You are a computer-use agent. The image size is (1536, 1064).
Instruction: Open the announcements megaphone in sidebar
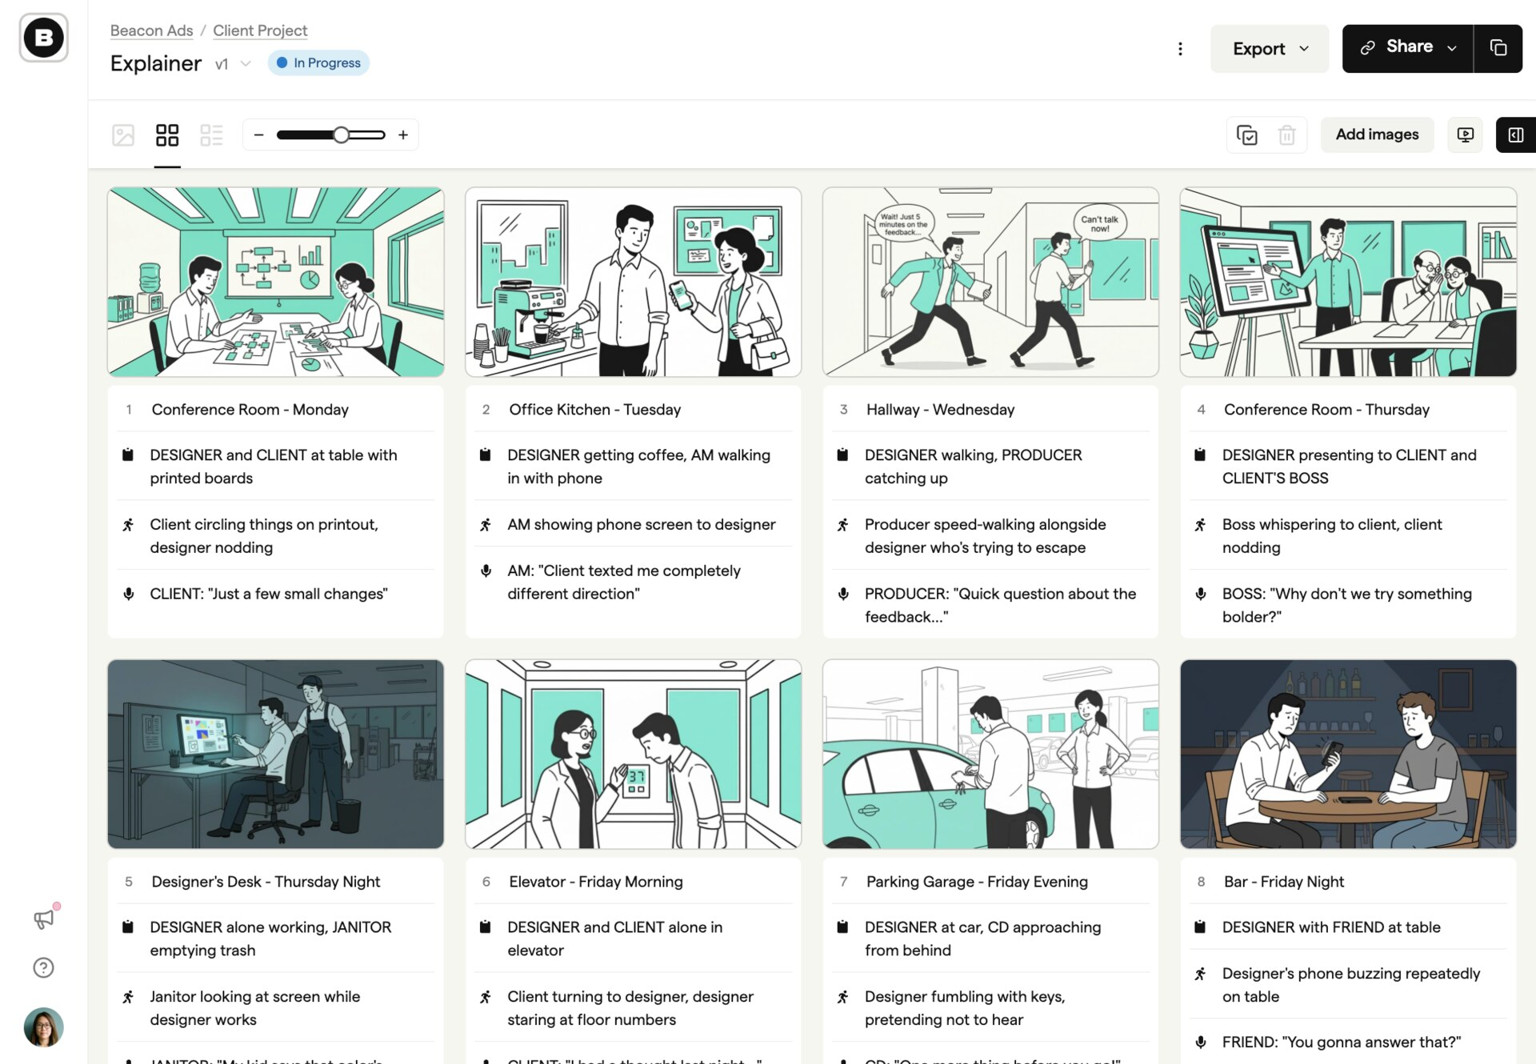(x=43, y=919)
